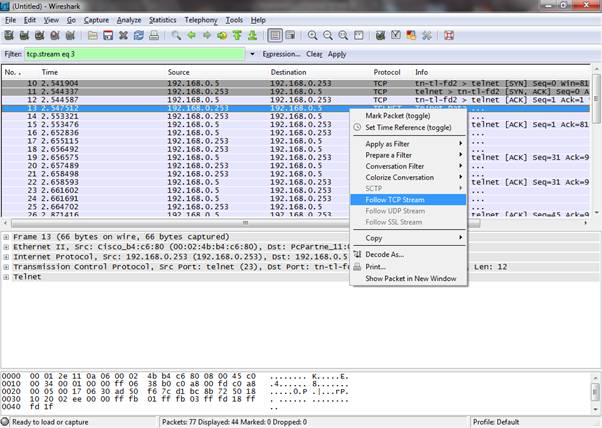Expand the Frame 13 tree row

(7, 235)
